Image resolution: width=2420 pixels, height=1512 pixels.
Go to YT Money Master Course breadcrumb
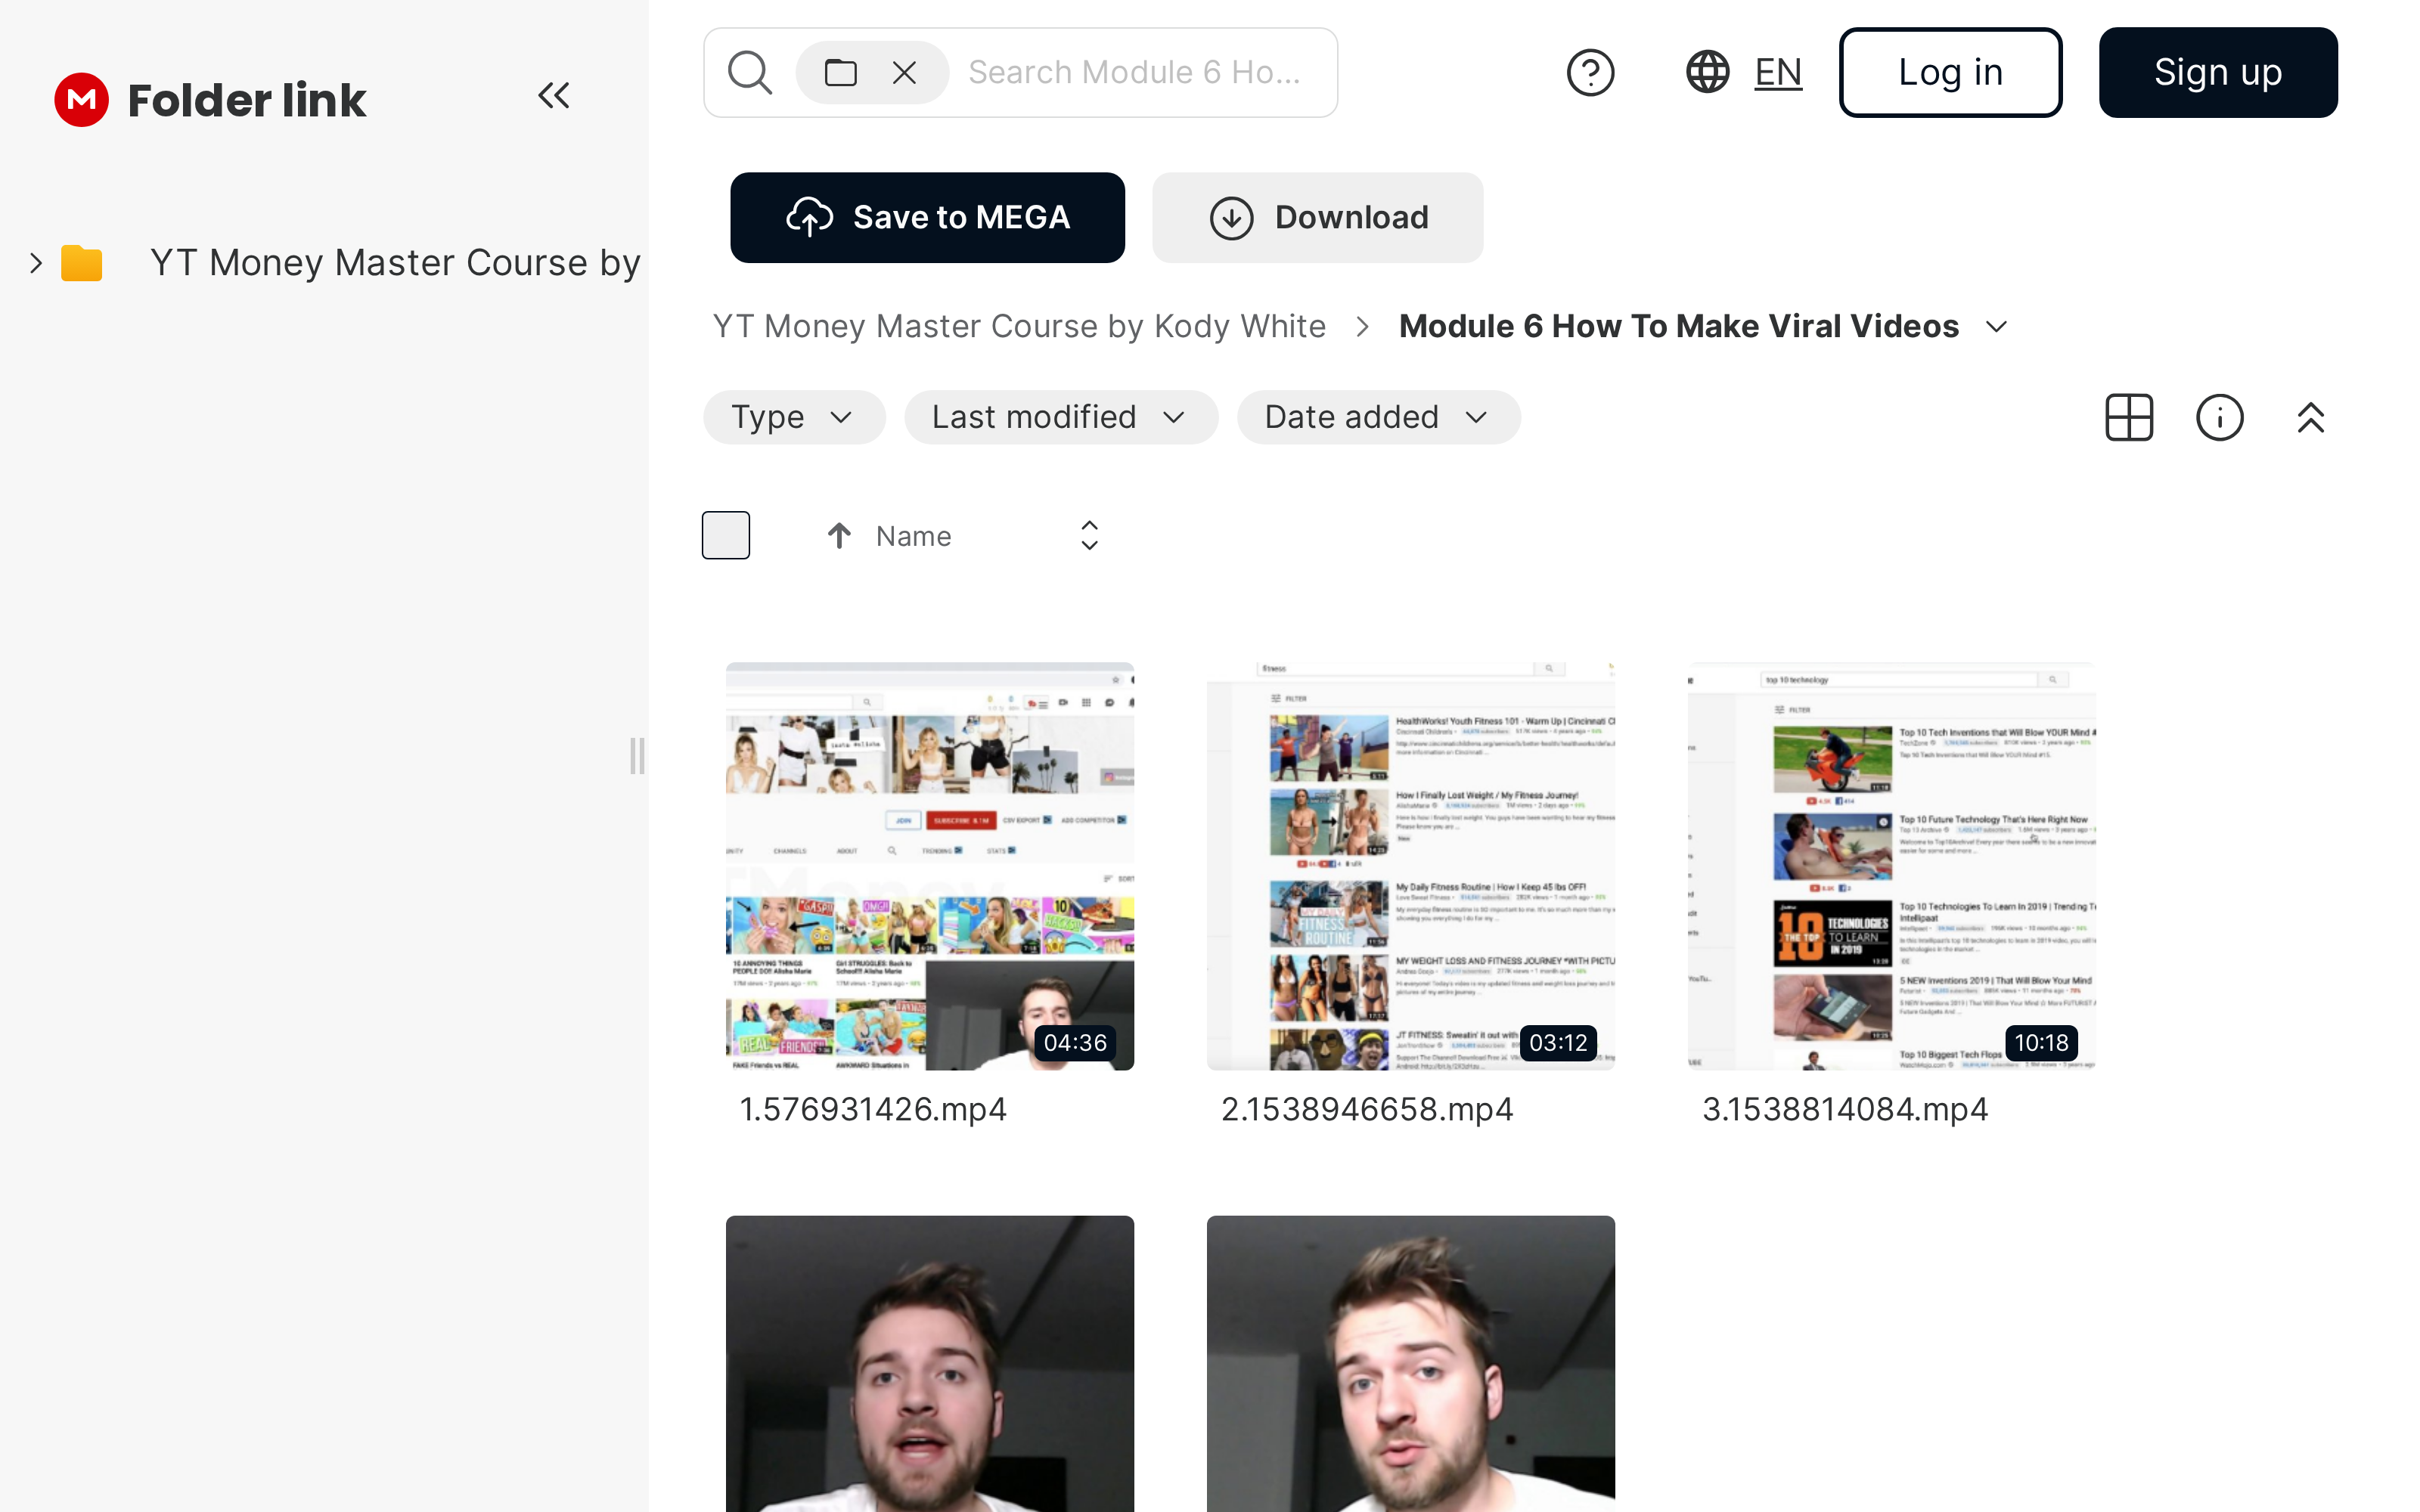(x=1018, y=327)
